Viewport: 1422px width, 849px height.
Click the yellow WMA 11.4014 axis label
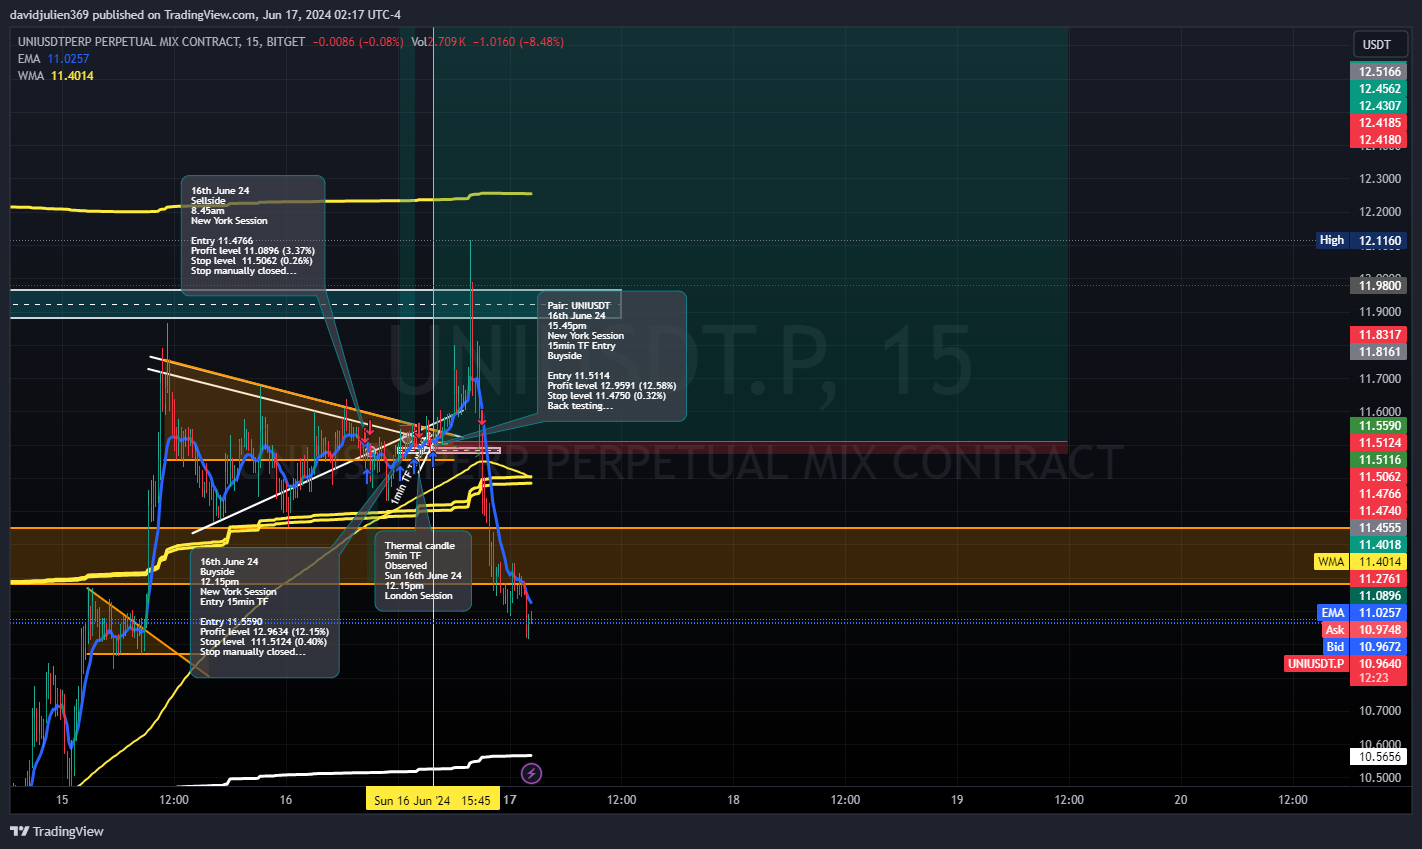(1360, 562)
